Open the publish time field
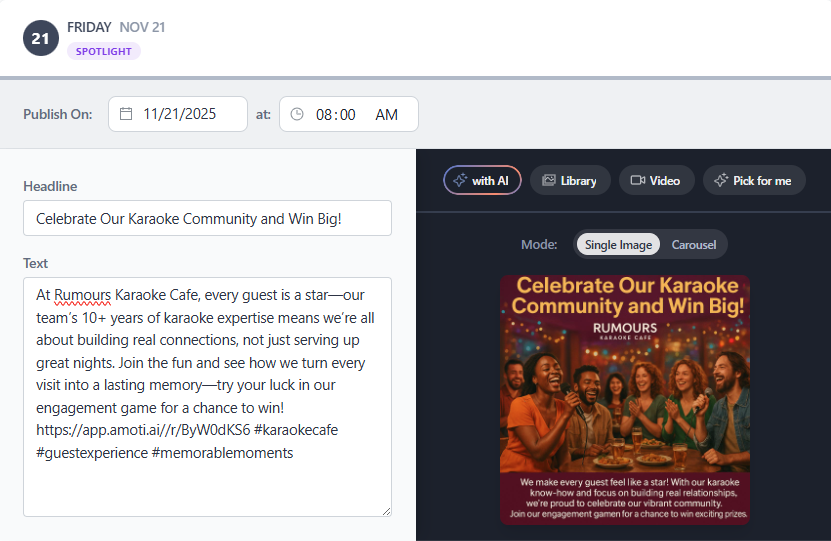The height and width of the screenshot is (541, 831). point(348,114)
